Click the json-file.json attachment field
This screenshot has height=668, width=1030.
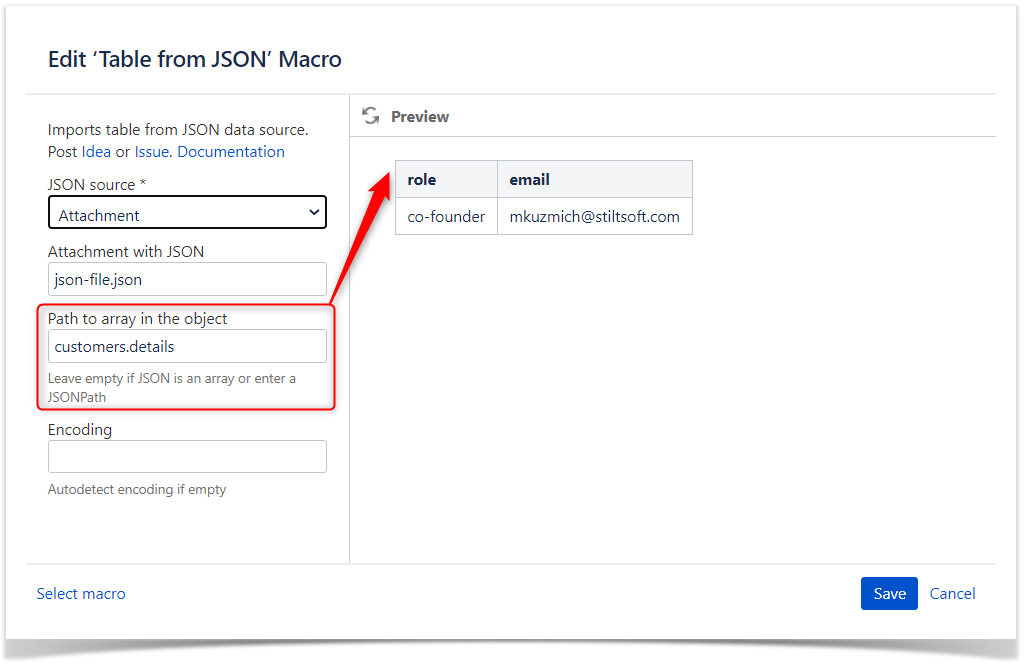click(187, 279)
